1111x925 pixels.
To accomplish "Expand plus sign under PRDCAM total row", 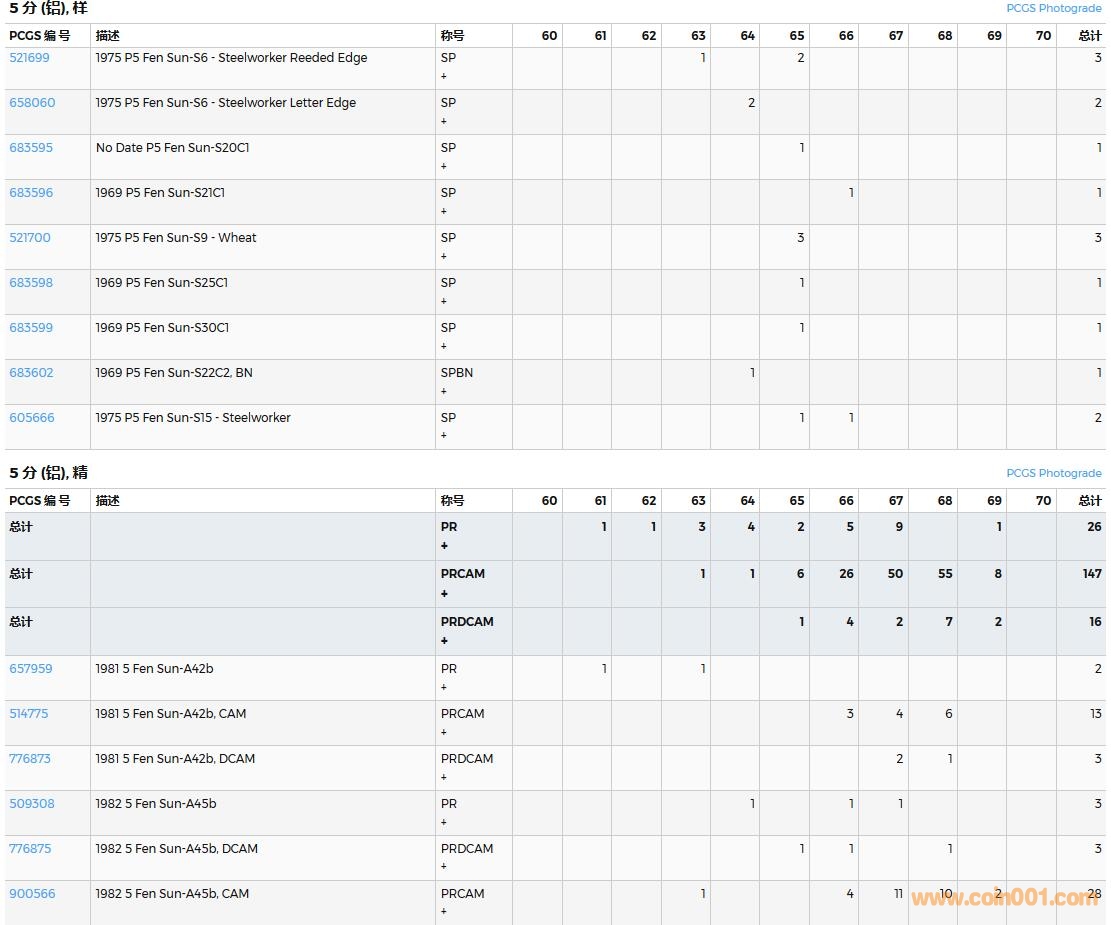I will (444, 641).
